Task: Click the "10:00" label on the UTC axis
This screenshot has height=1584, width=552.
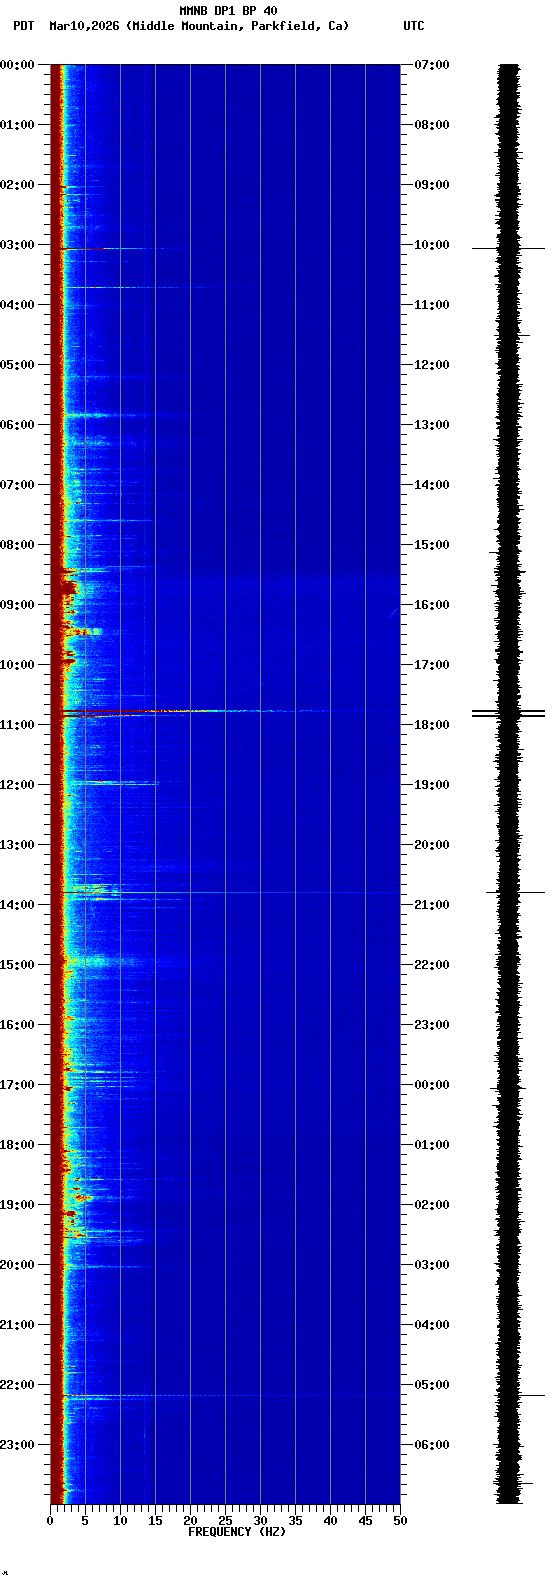Action: (x=432, y=245)
